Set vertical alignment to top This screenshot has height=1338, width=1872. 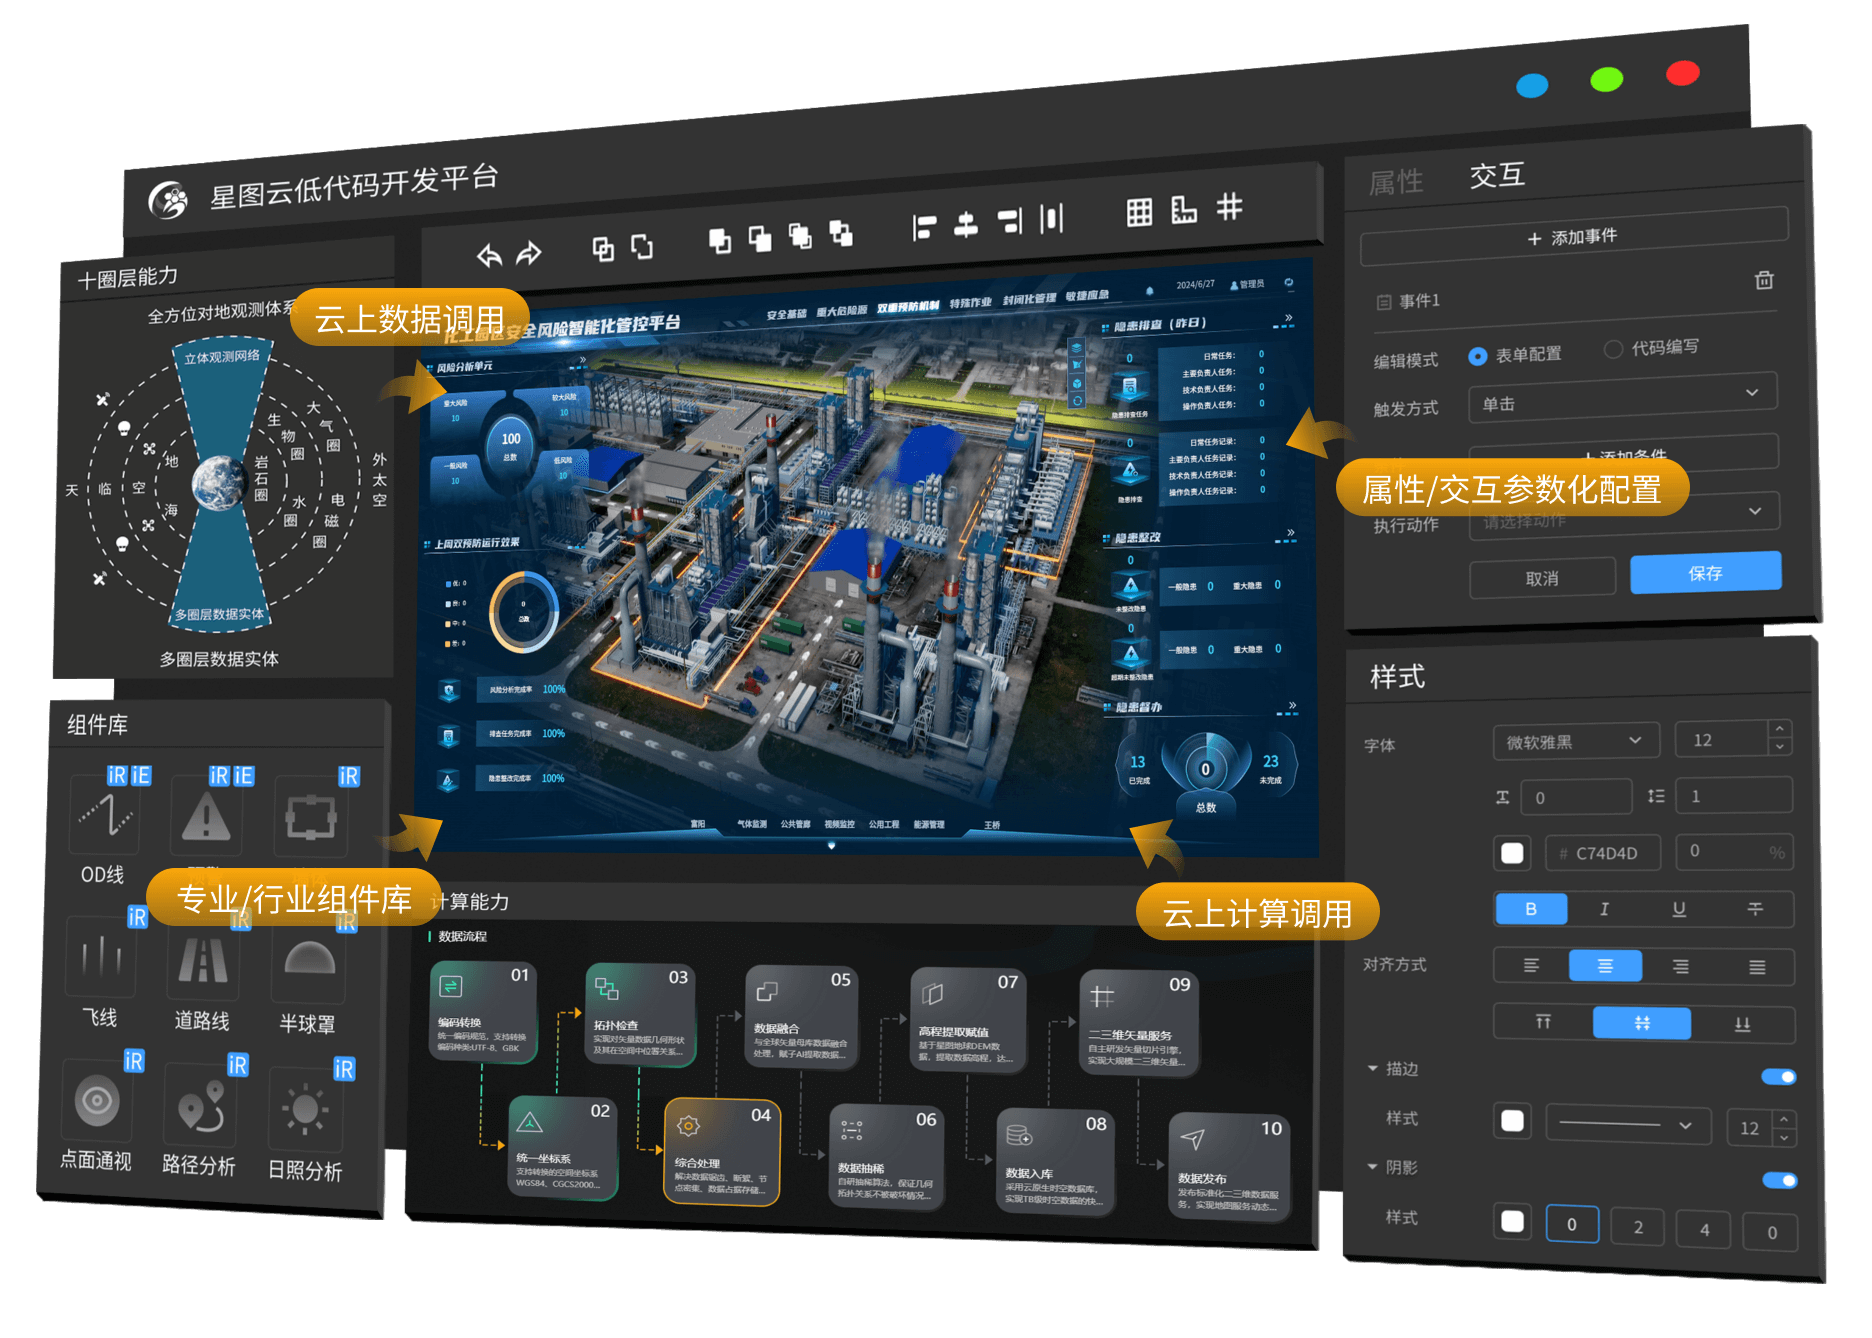tap(1543, 1021)
